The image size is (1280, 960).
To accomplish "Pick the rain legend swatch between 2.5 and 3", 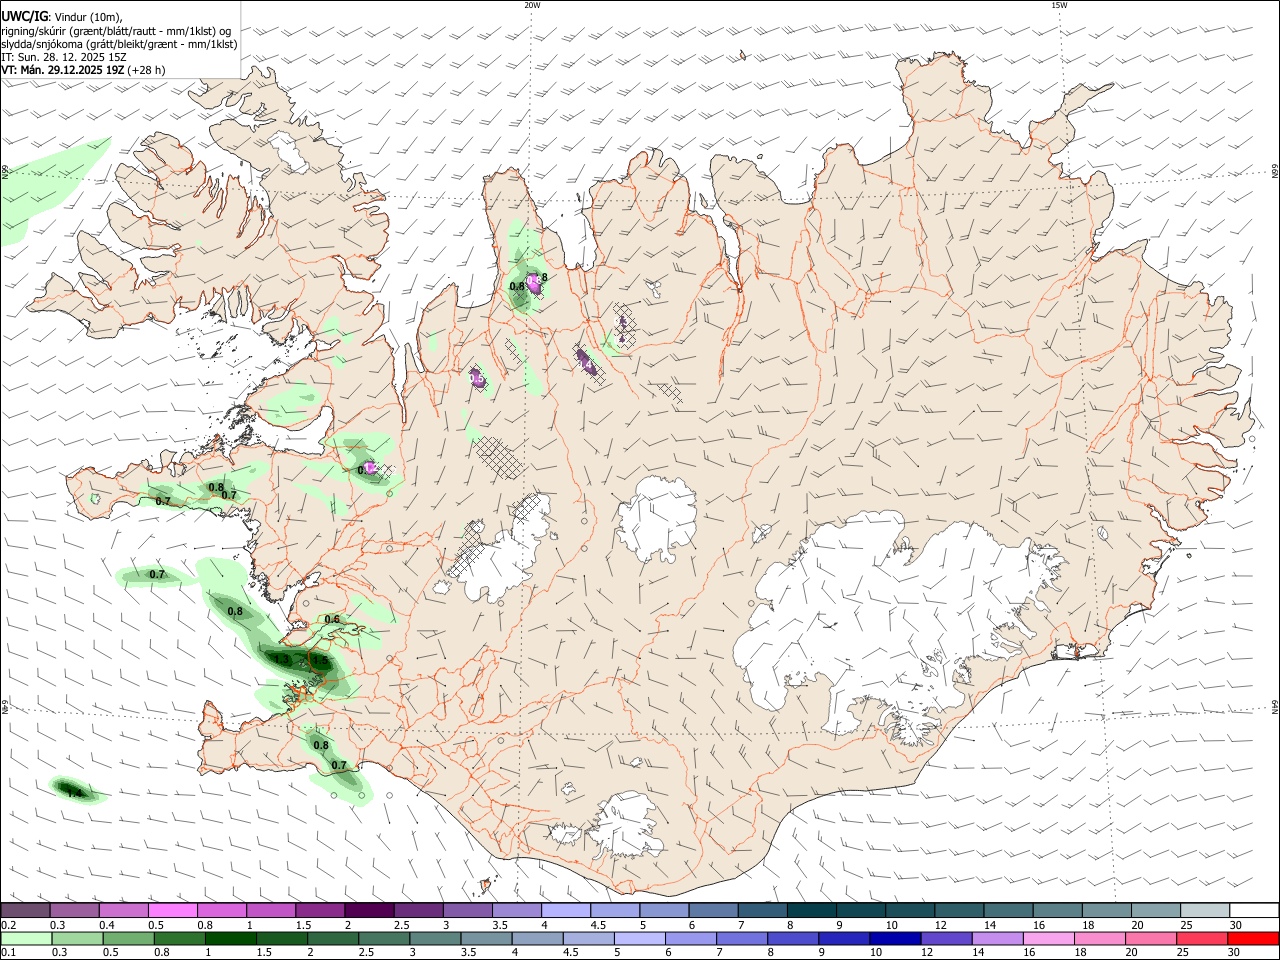I will [x=382, y=938].
